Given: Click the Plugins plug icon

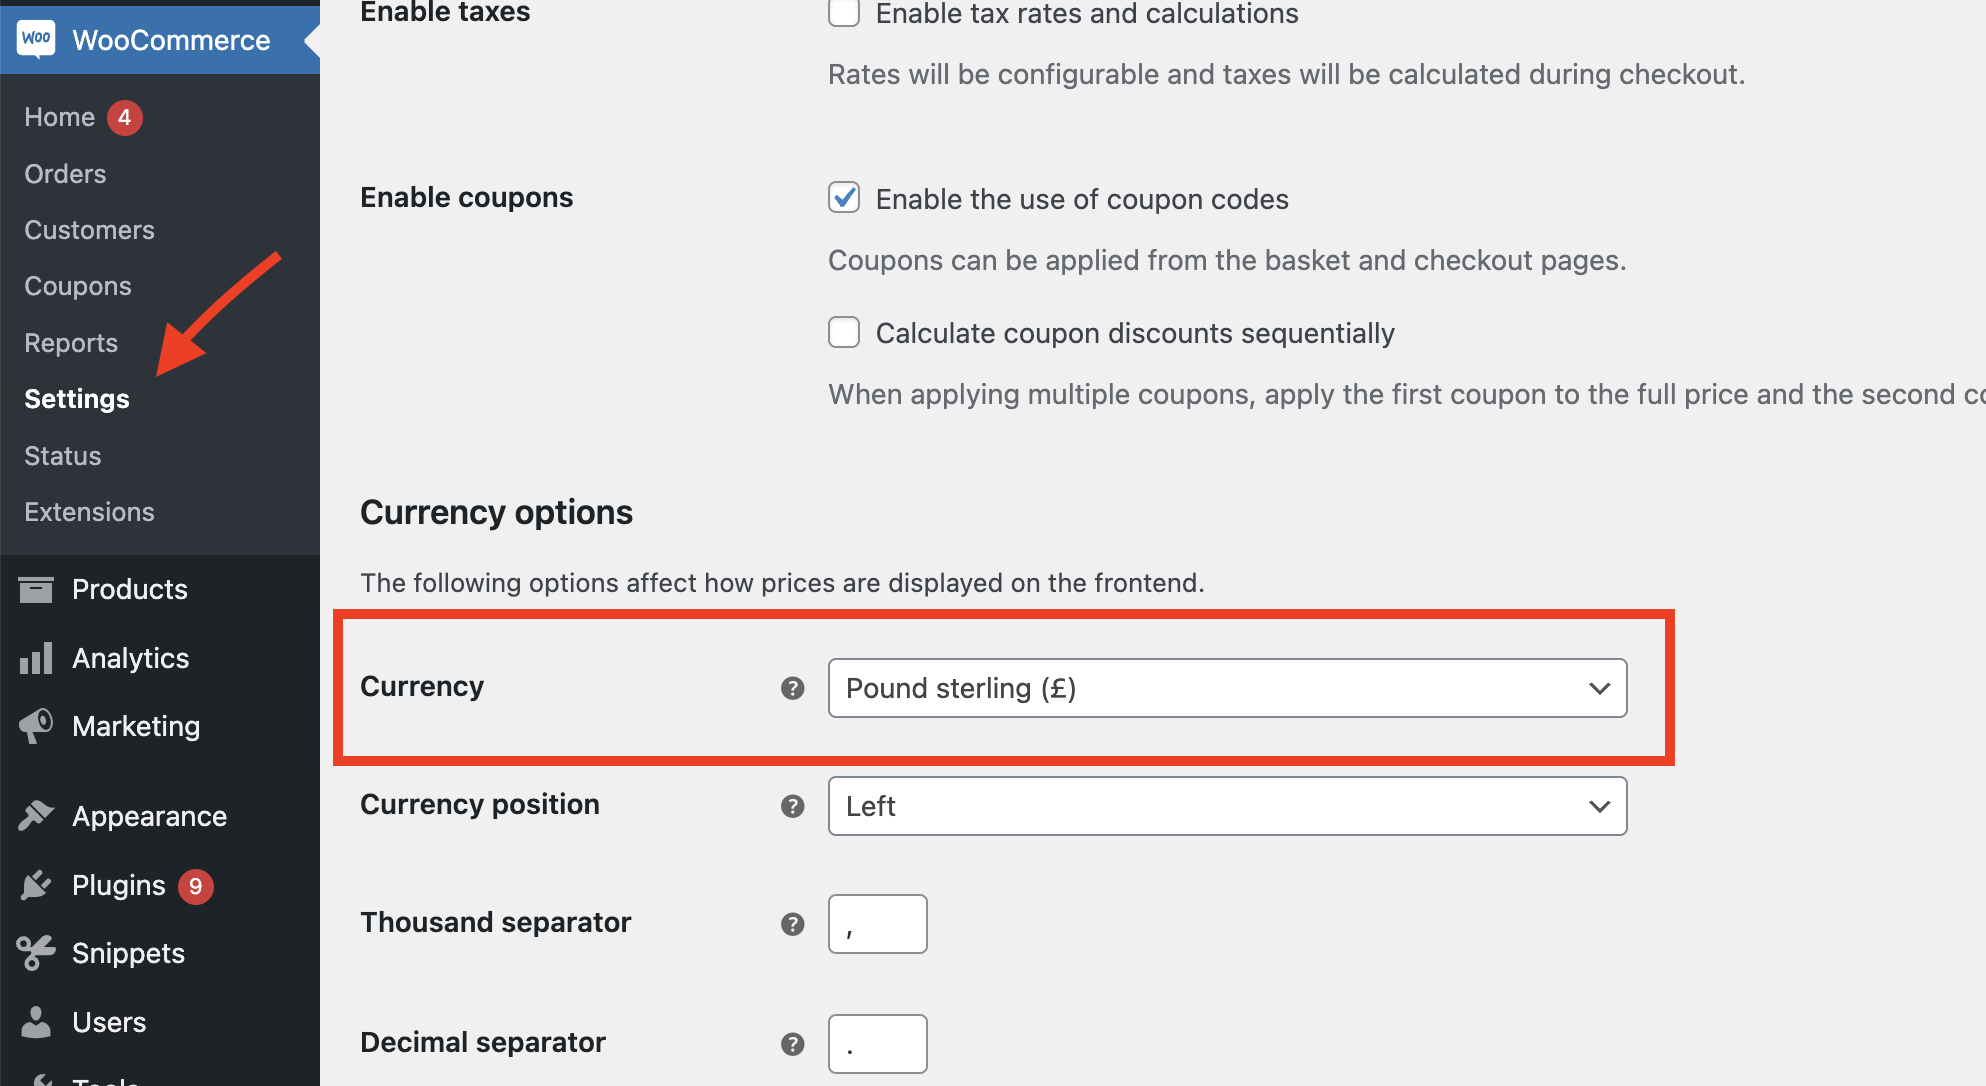Looking at the screenshot, I should [36, 885].
